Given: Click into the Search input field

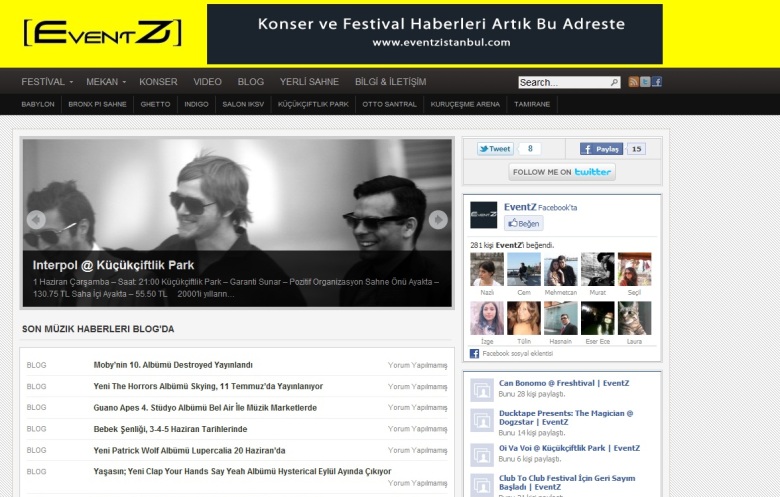Looking at the screenshot, I should (564, 82).
